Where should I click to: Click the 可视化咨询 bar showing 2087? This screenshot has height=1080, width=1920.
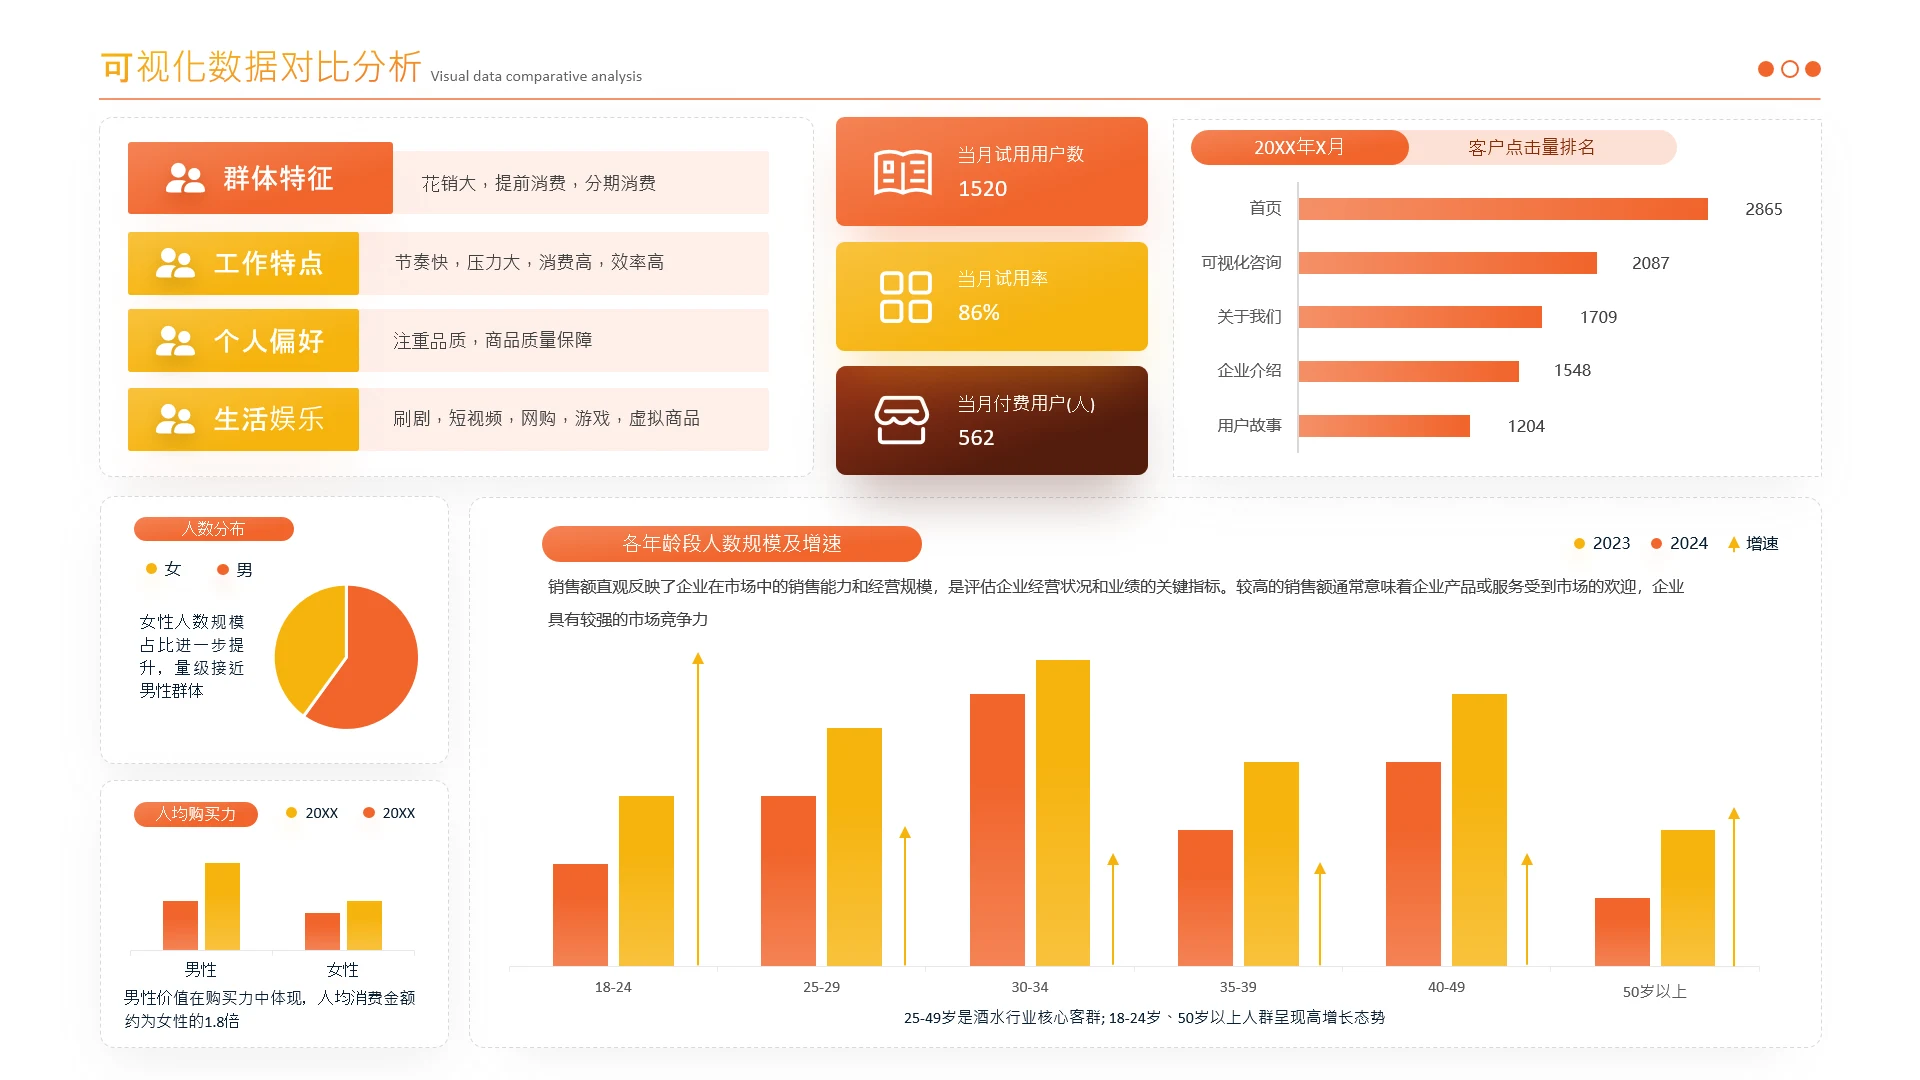[x=1447, y=263]
